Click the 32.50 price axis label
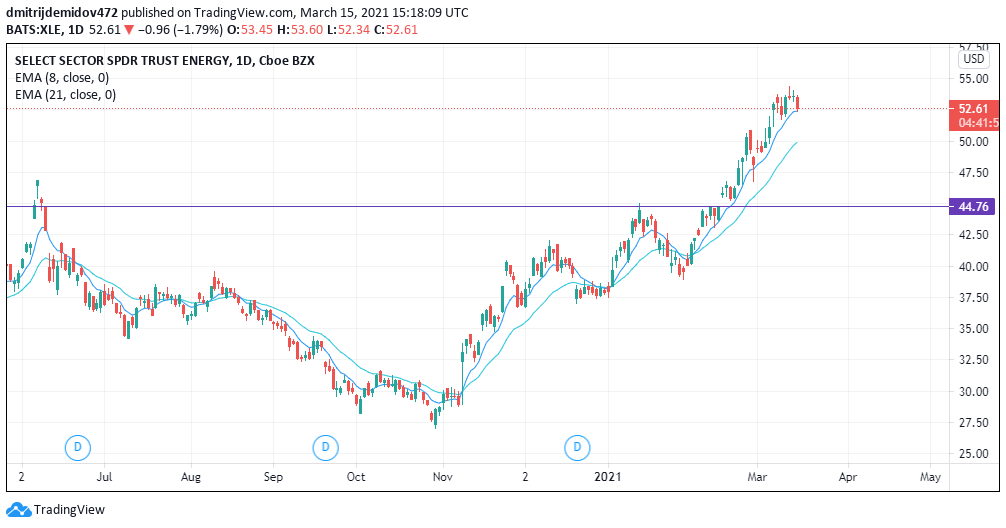Screen dimensions: 1006x528 coord(973,359)
